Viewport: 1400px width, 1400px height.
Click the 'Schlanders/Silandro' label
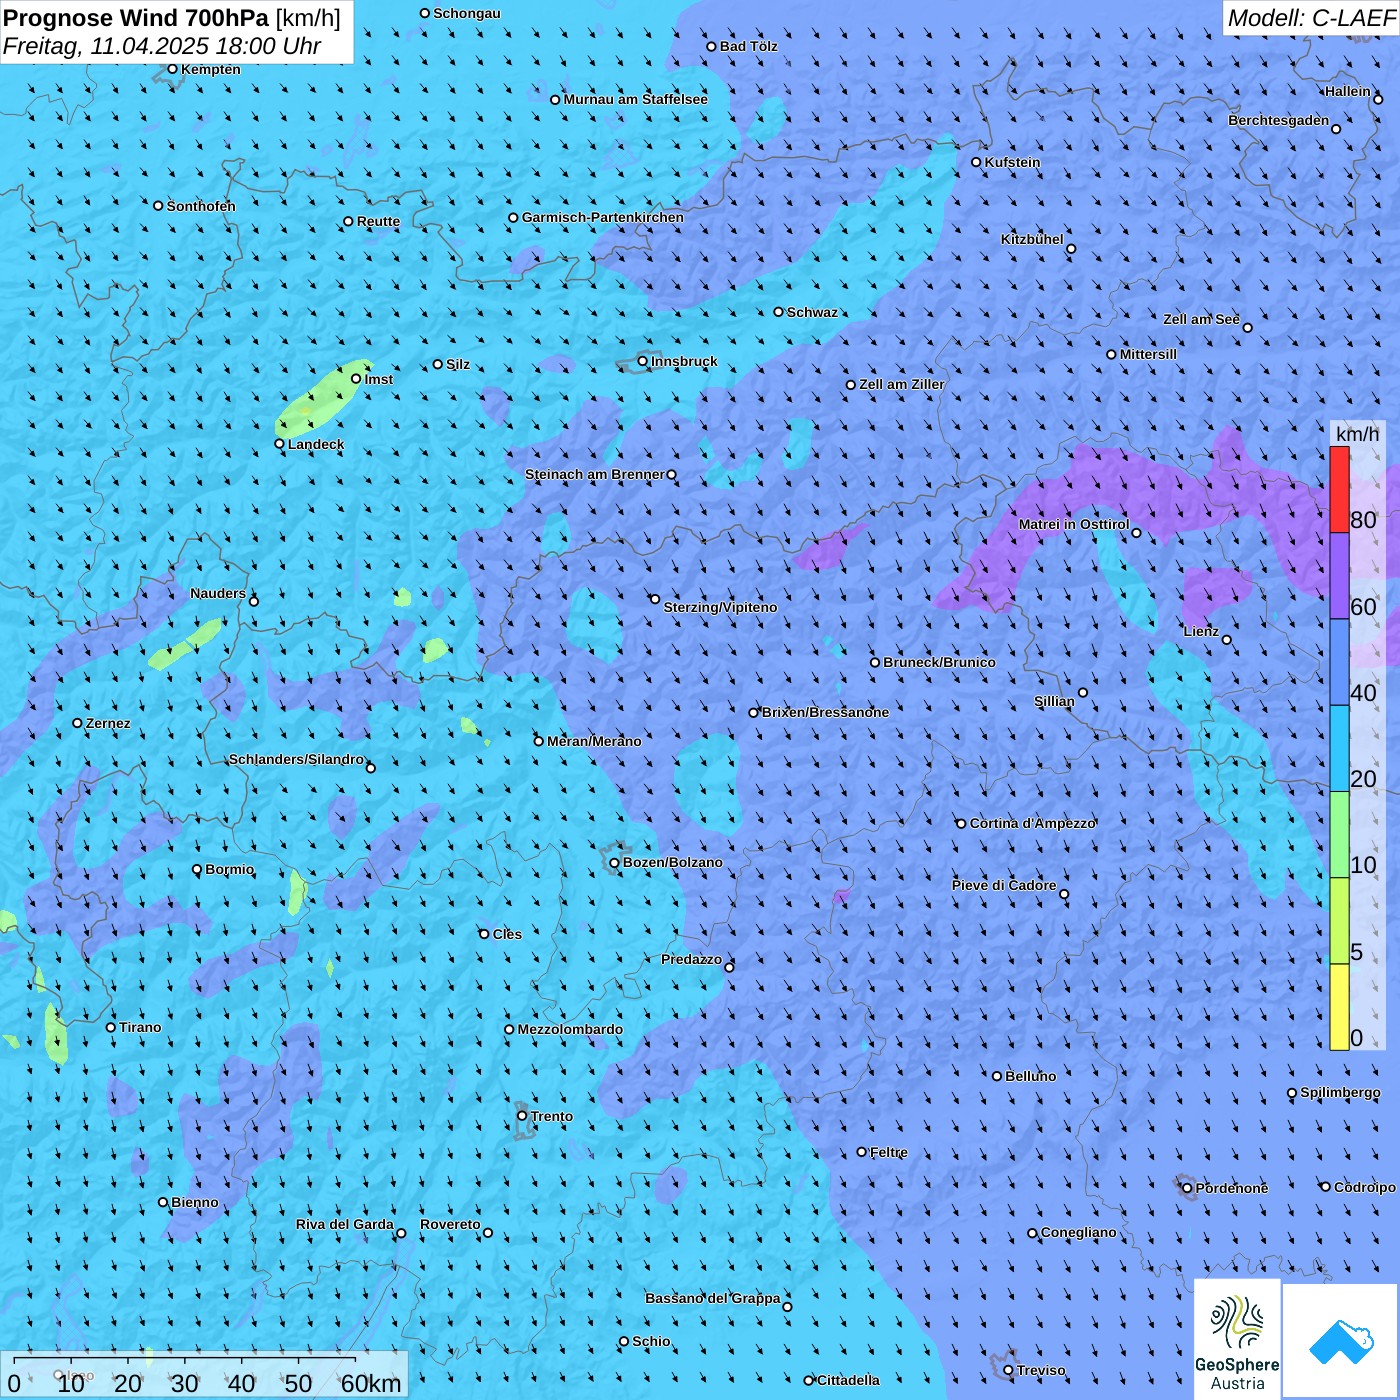coord(296,759)
